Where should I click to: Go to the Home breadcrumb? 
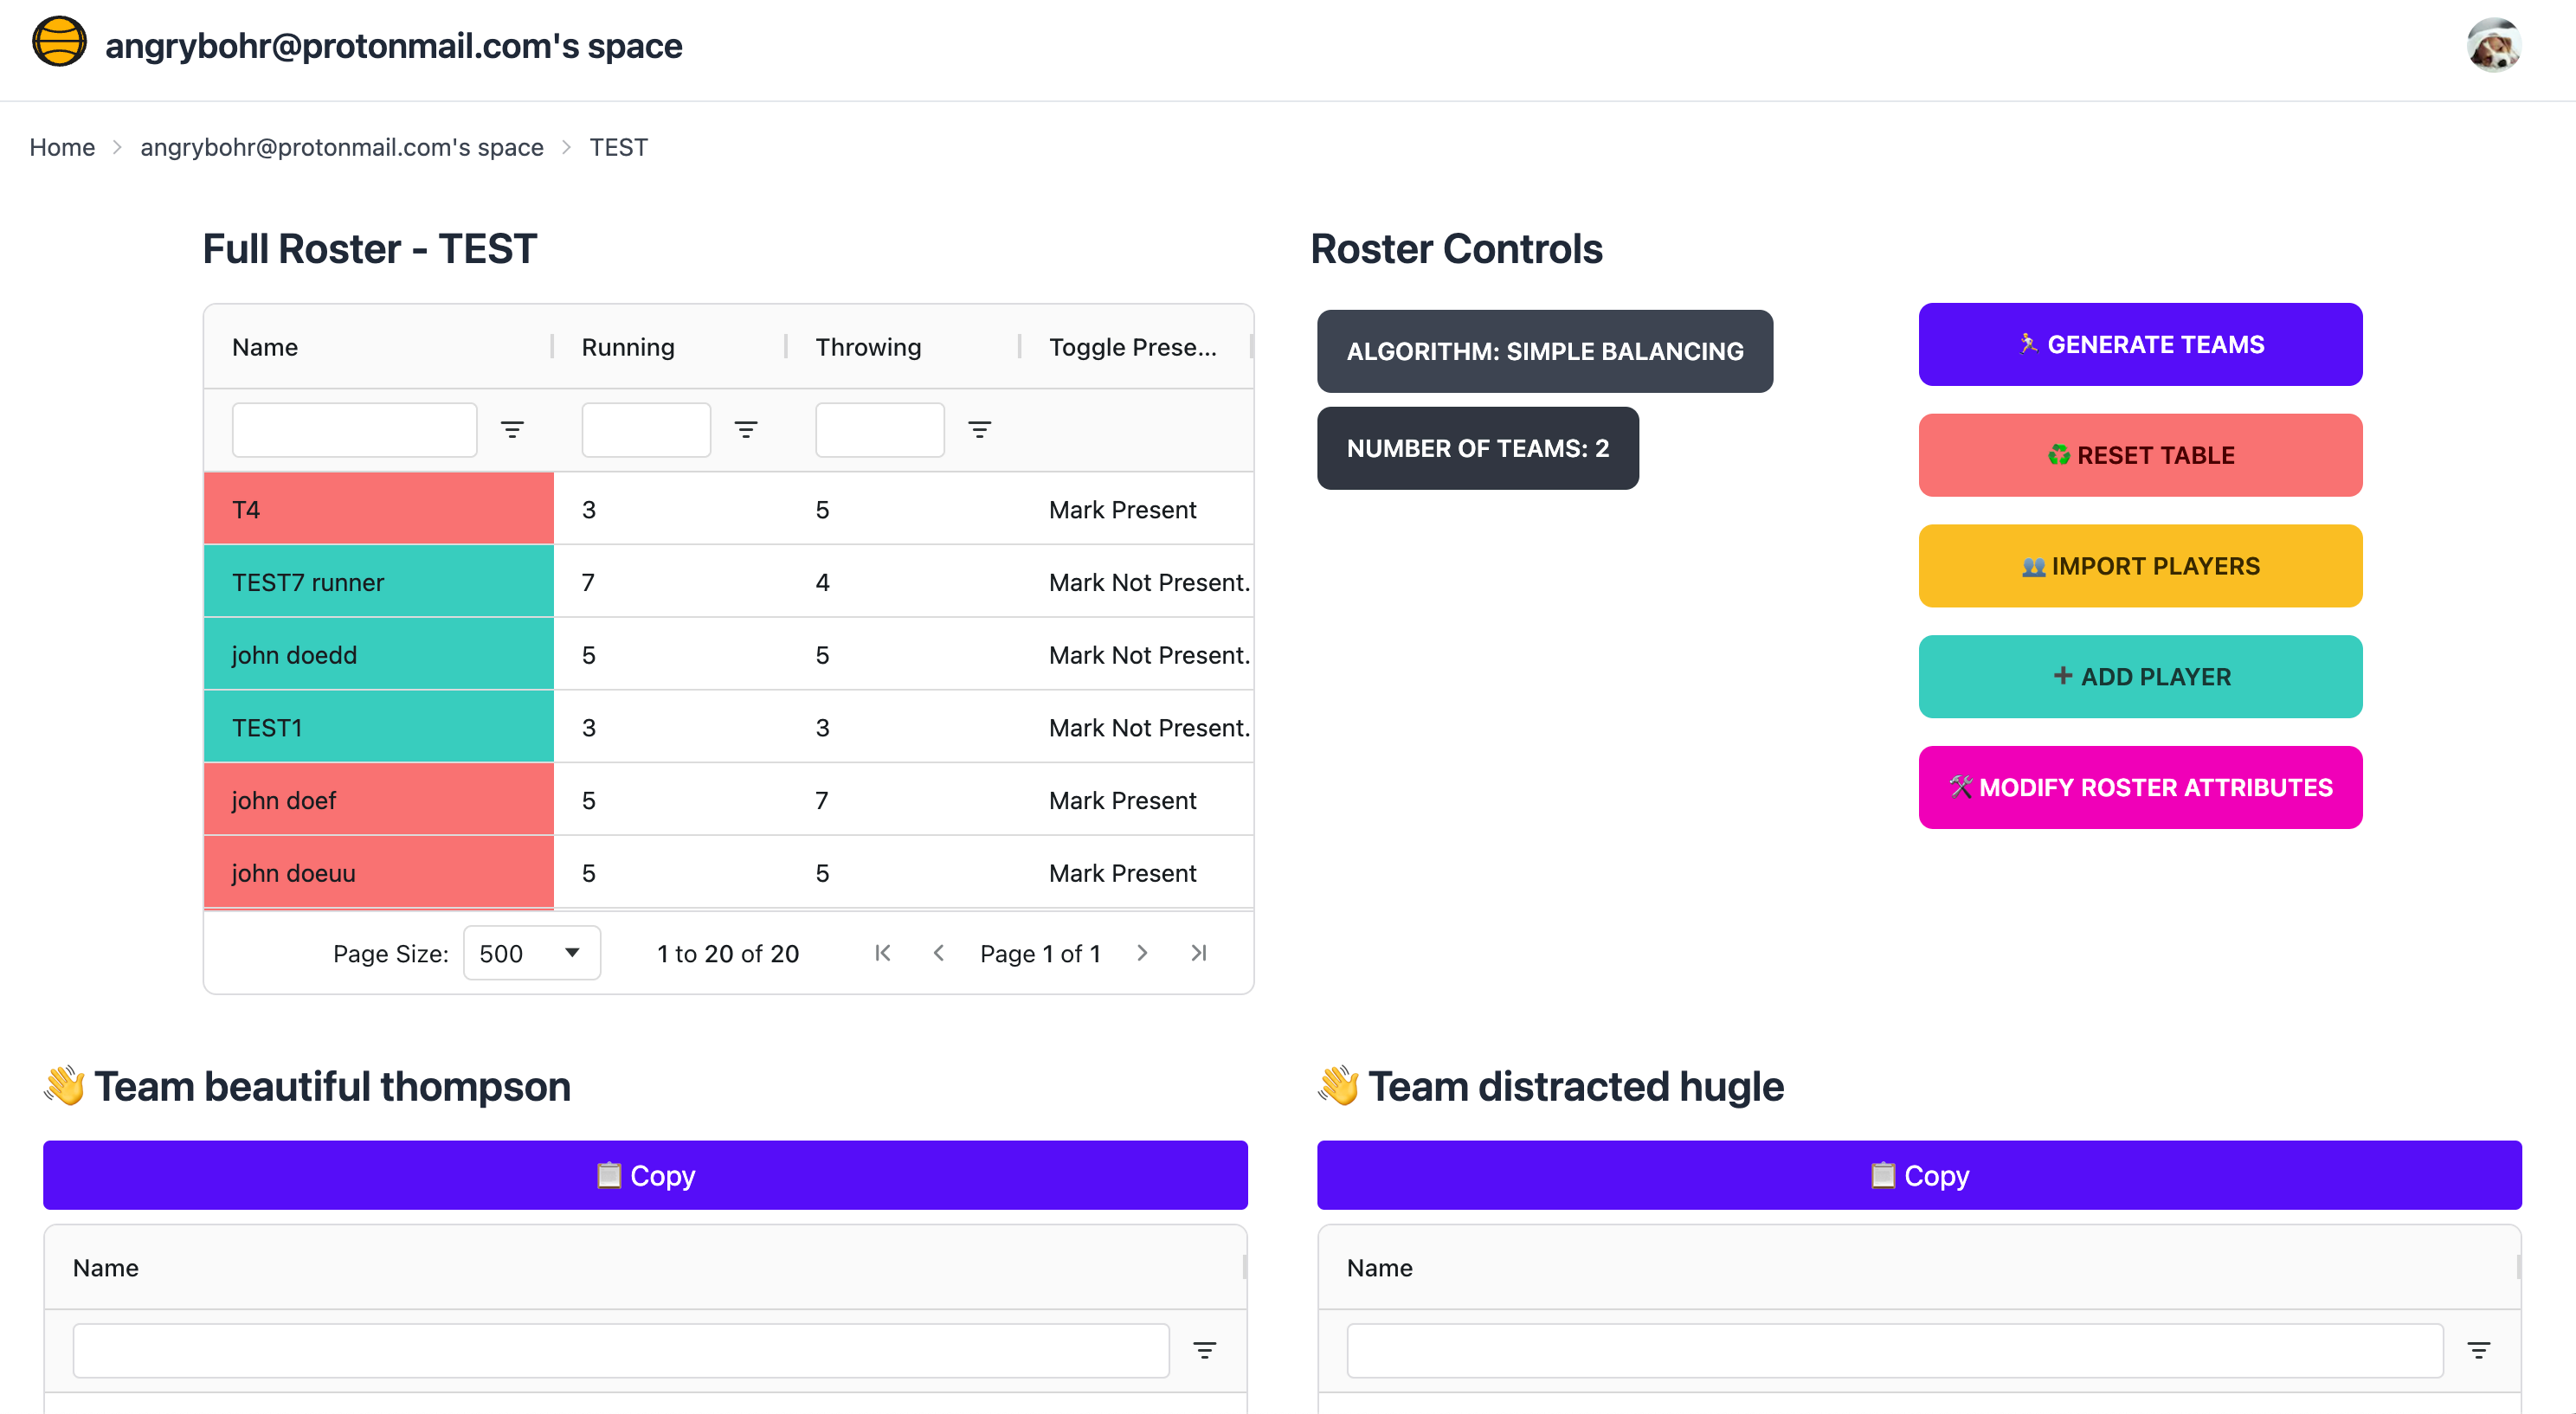pyautogui.click(x=62, y=147)
